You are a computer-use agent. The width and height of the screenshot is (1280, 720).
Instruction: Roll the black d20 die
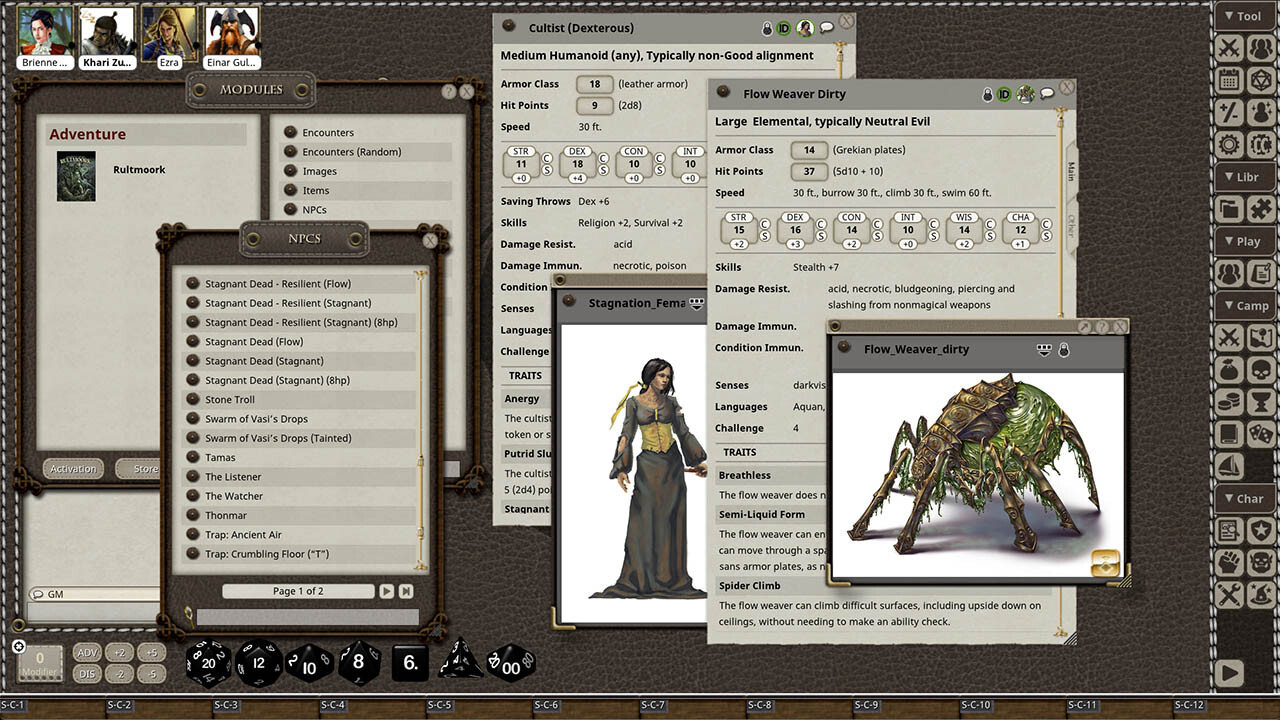pyautogui.click(x=208, y=662)
